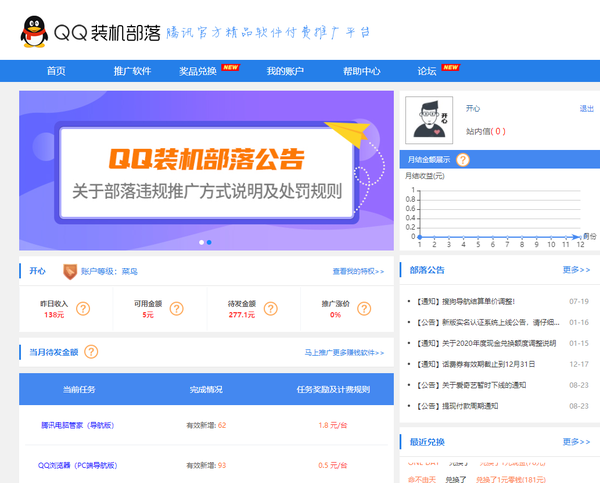Open notice 搜狗导航结算单价调整

click(x=466, y=302)
